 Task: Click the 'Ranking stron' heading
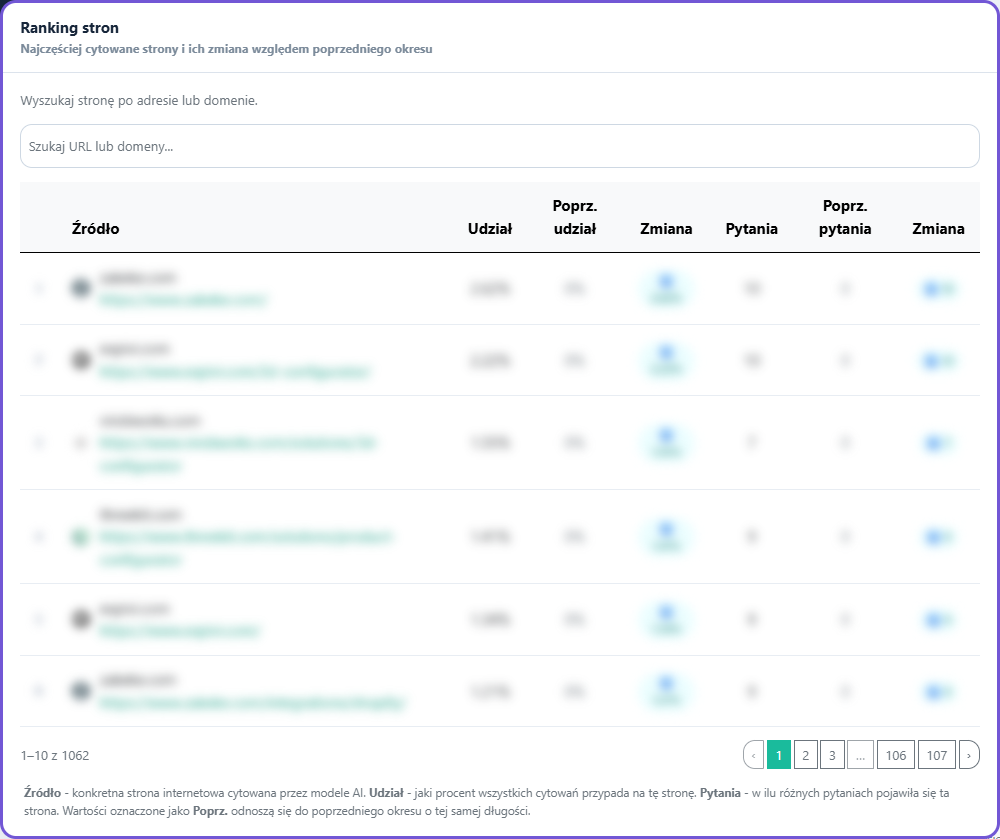tap(70, 27)
